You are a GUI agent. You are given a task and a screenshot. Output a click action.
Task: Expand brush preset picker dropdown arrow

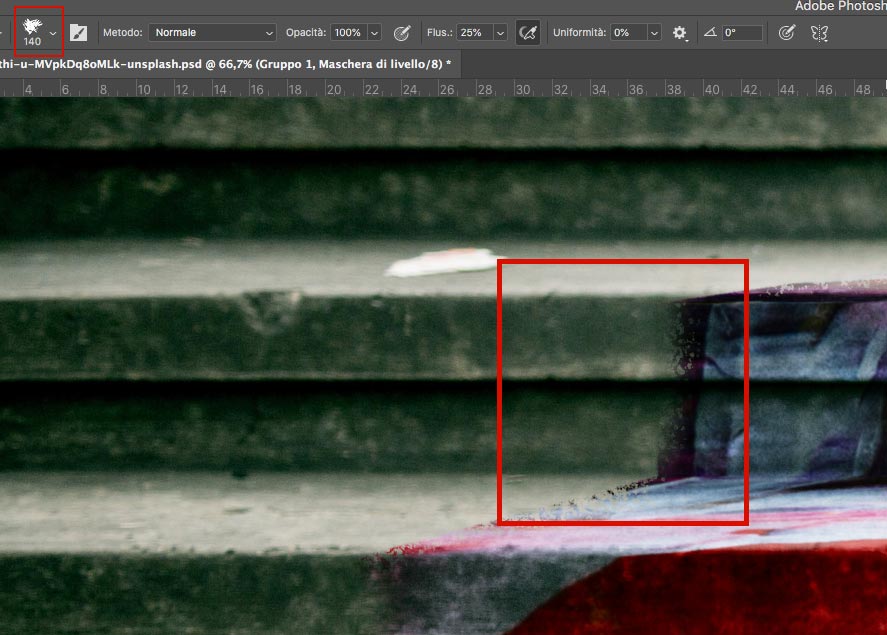coord(53,33)
